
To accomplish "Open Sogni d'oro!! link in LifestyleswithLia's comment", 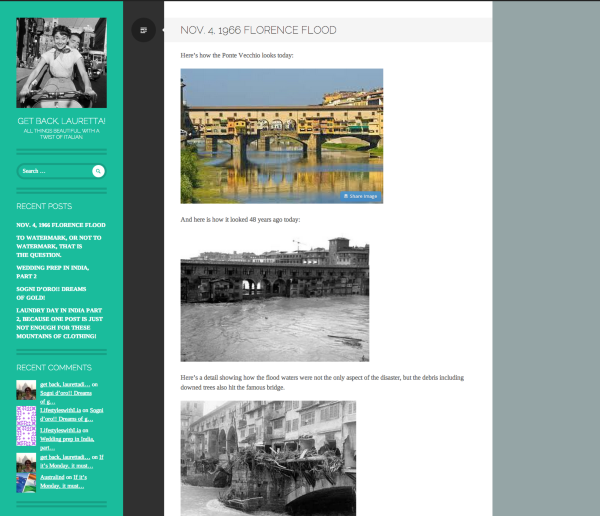I will [x=72, y=415].
